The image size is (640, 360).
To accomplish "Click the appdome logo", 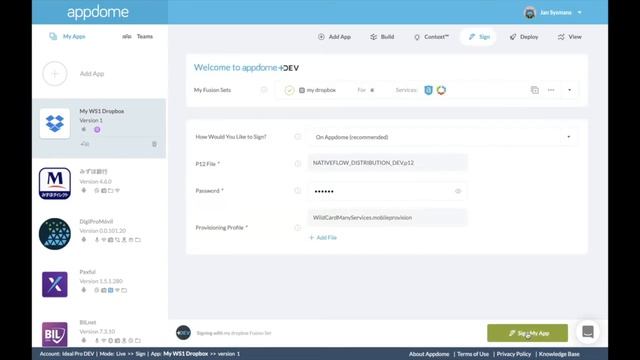I will click(x=98, y=12).
